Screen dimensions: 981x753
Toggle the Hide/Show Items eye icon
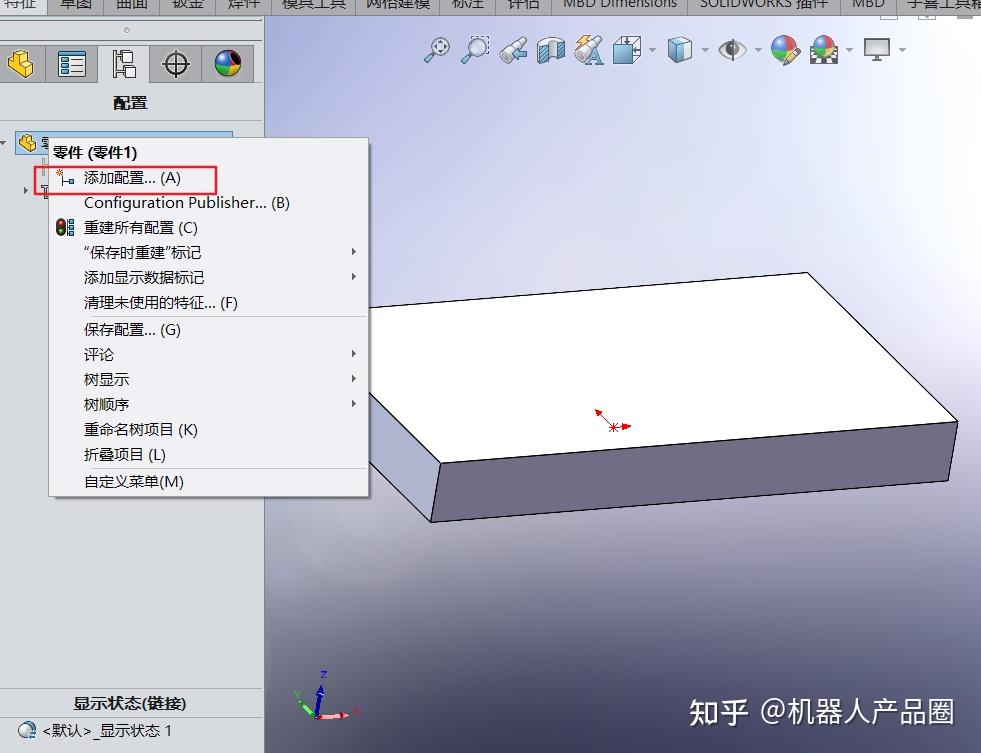(x=733, y=51)
